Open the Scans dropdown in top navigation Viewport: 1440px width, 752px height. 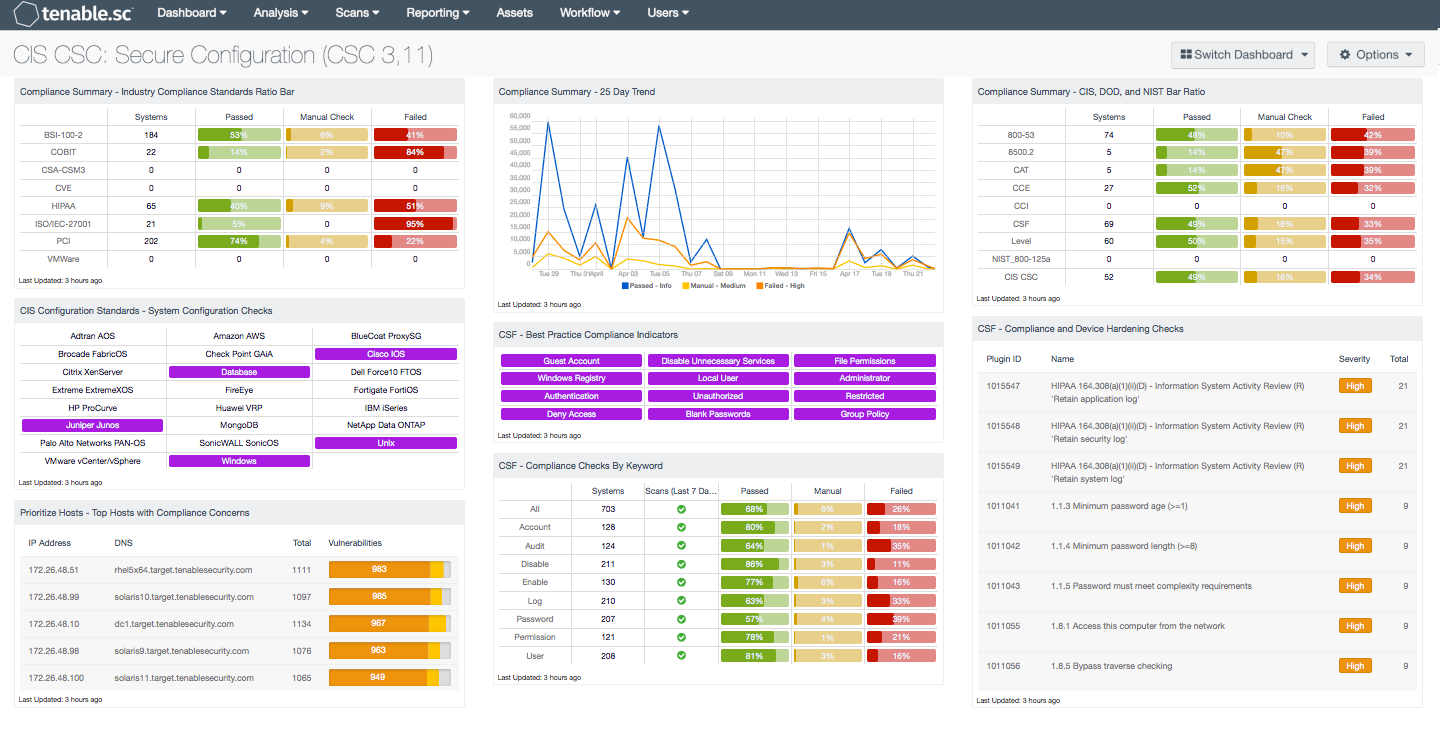tap(358, 13)
